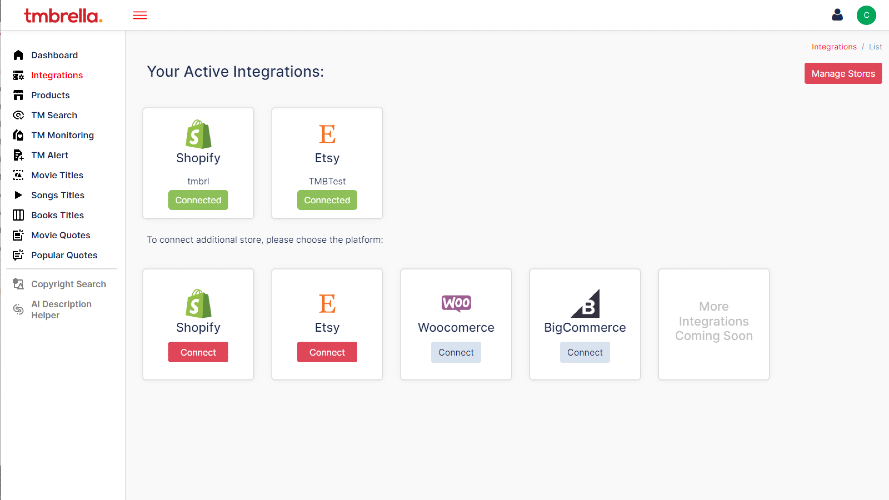889x500 pixels.
Task: Click the Integrations breadcrumb link
Action: point(834,47)
